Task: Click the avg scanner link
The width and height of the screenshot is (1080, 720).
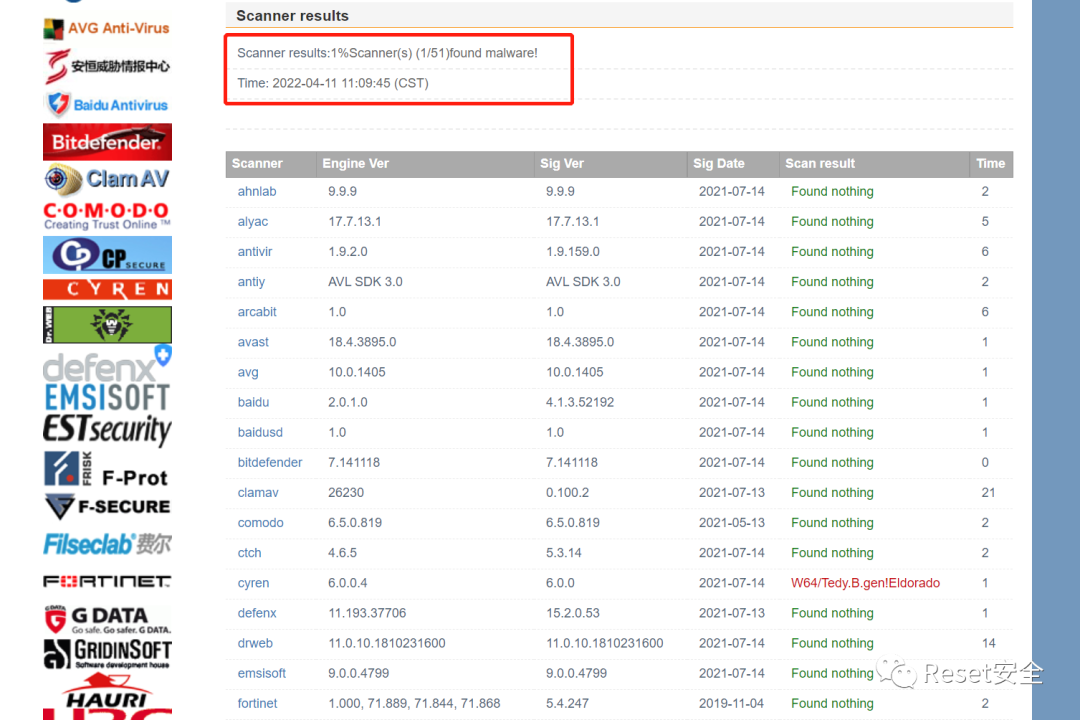Action: (248, 372)
